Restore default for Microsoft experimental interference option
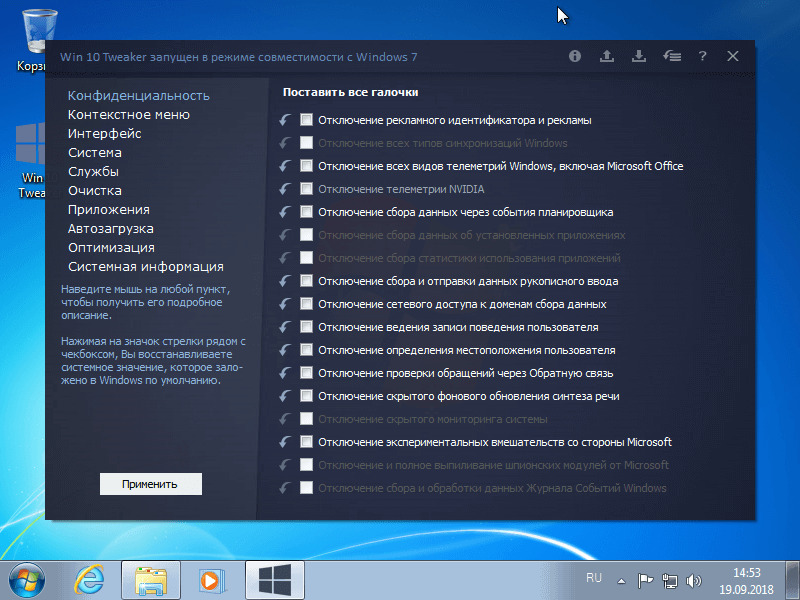The image size is (800, 600). click(x=285, y=442)
